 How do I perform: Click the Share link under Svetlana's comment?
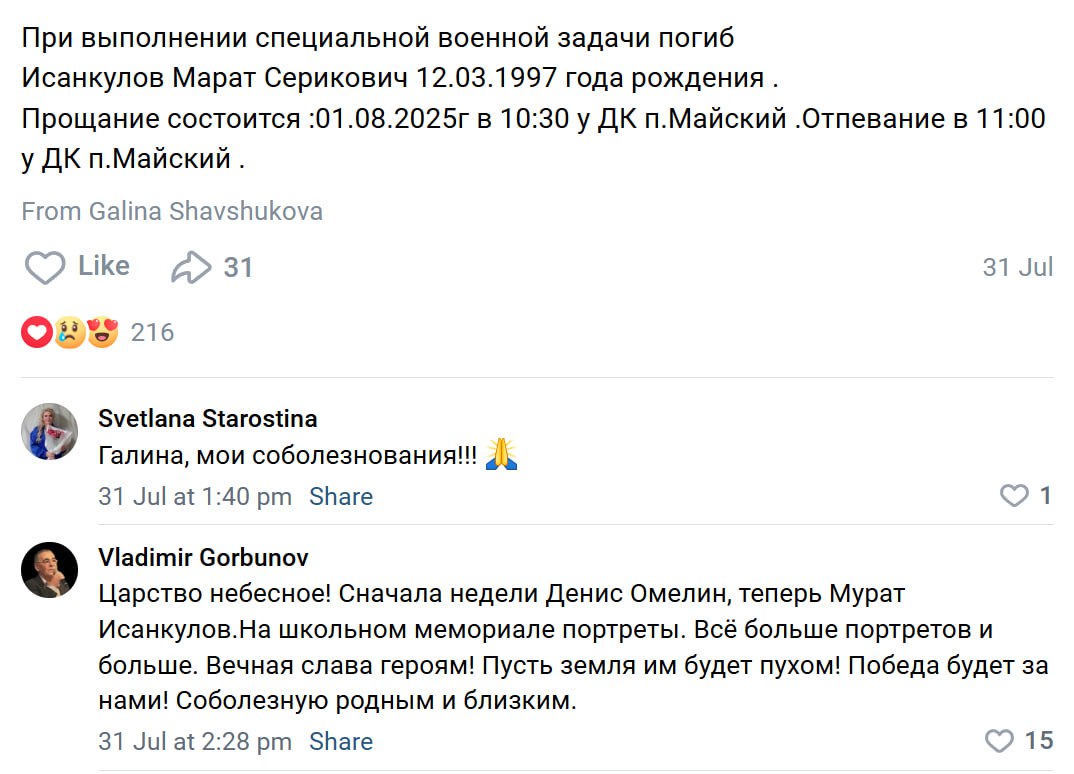(341, 497)
